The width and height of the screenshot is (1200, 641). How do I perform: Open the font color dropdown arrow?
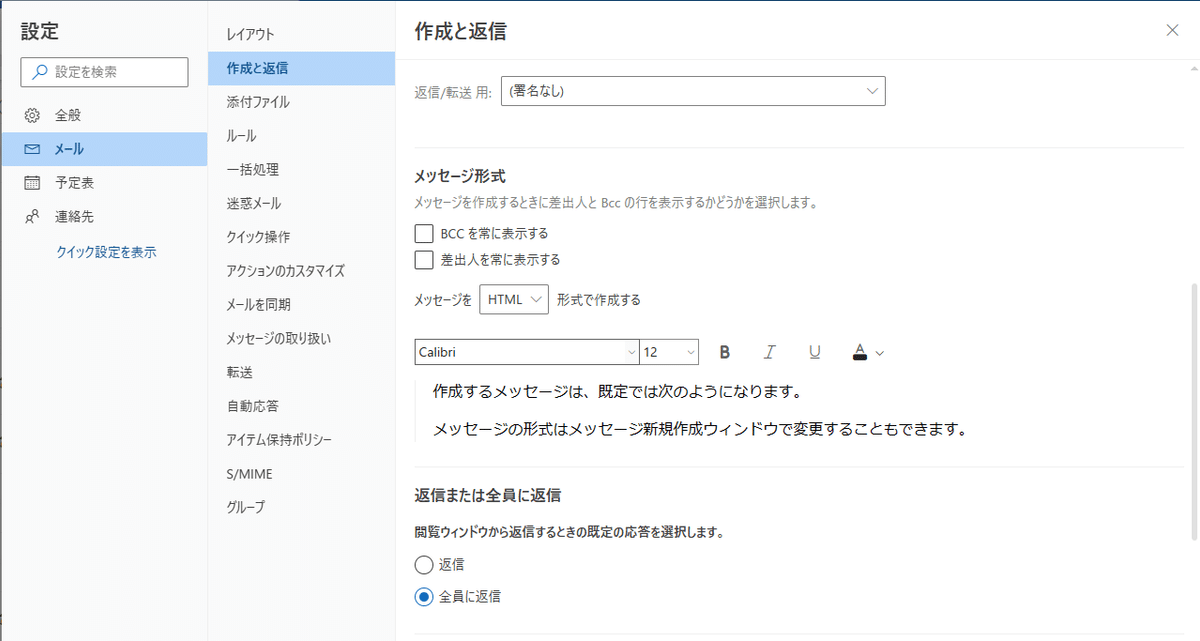coord(879,353)
